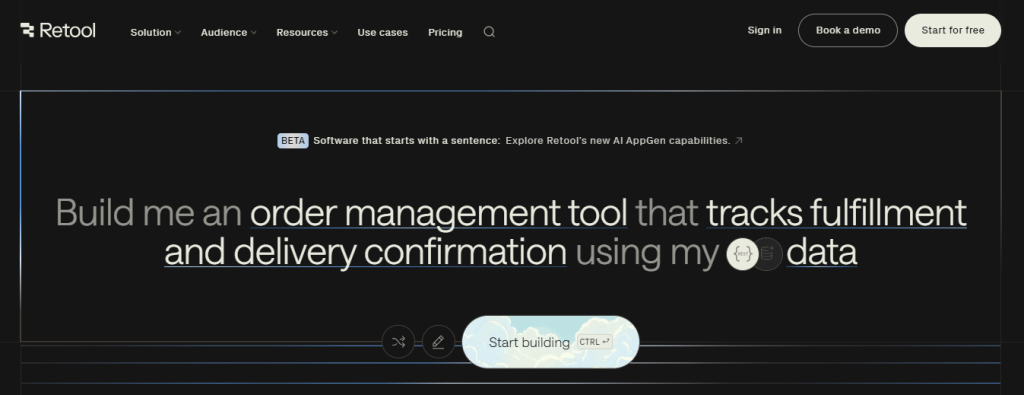Expand the Solution dropdown menu

click(155, 32)
